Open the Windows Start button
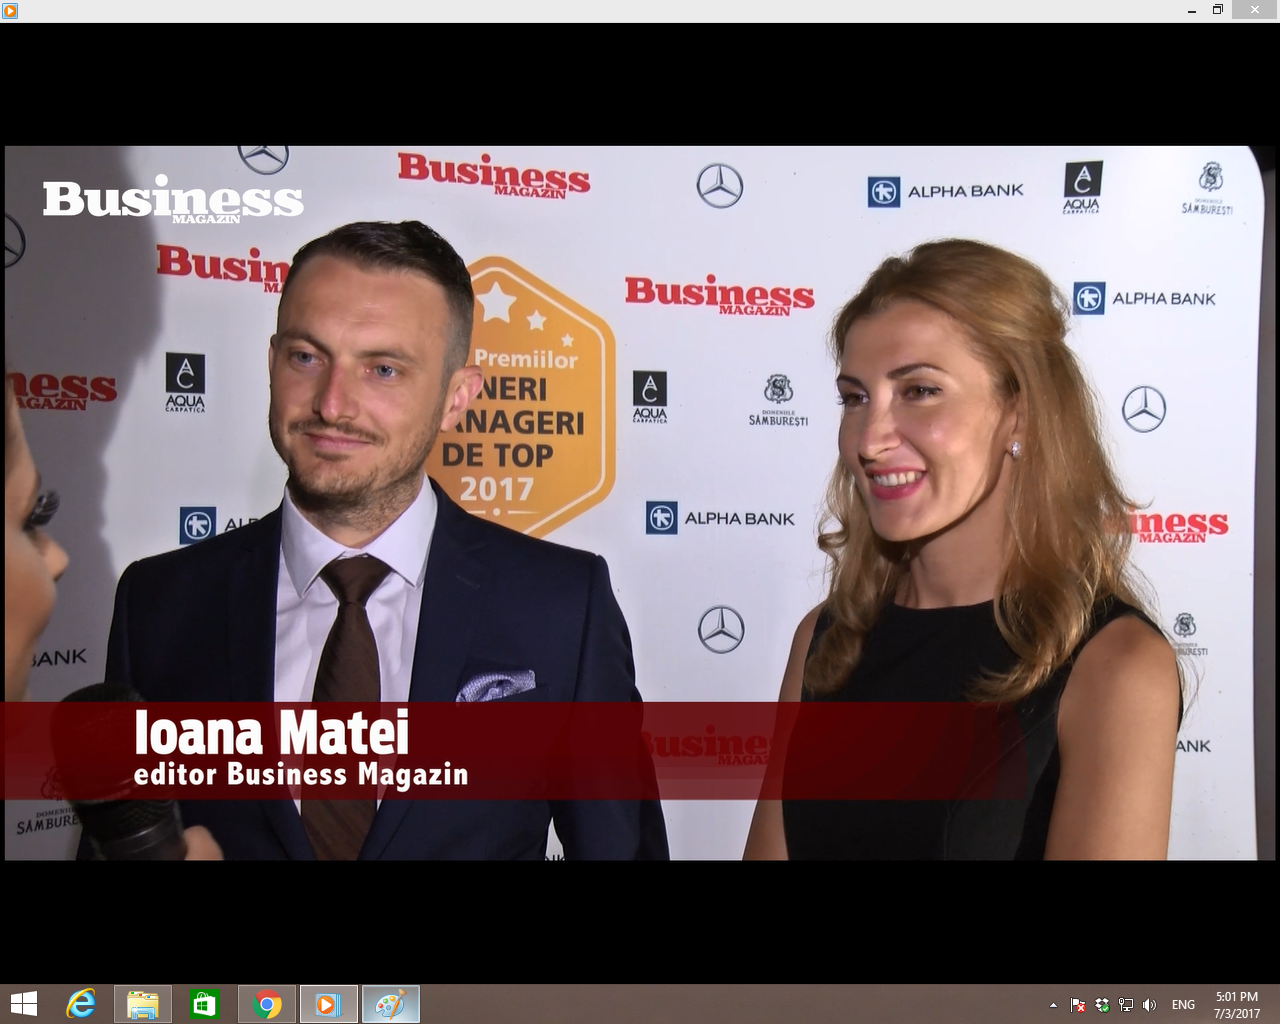Screen dimensions: 1280x1024 click(23, 1004)
